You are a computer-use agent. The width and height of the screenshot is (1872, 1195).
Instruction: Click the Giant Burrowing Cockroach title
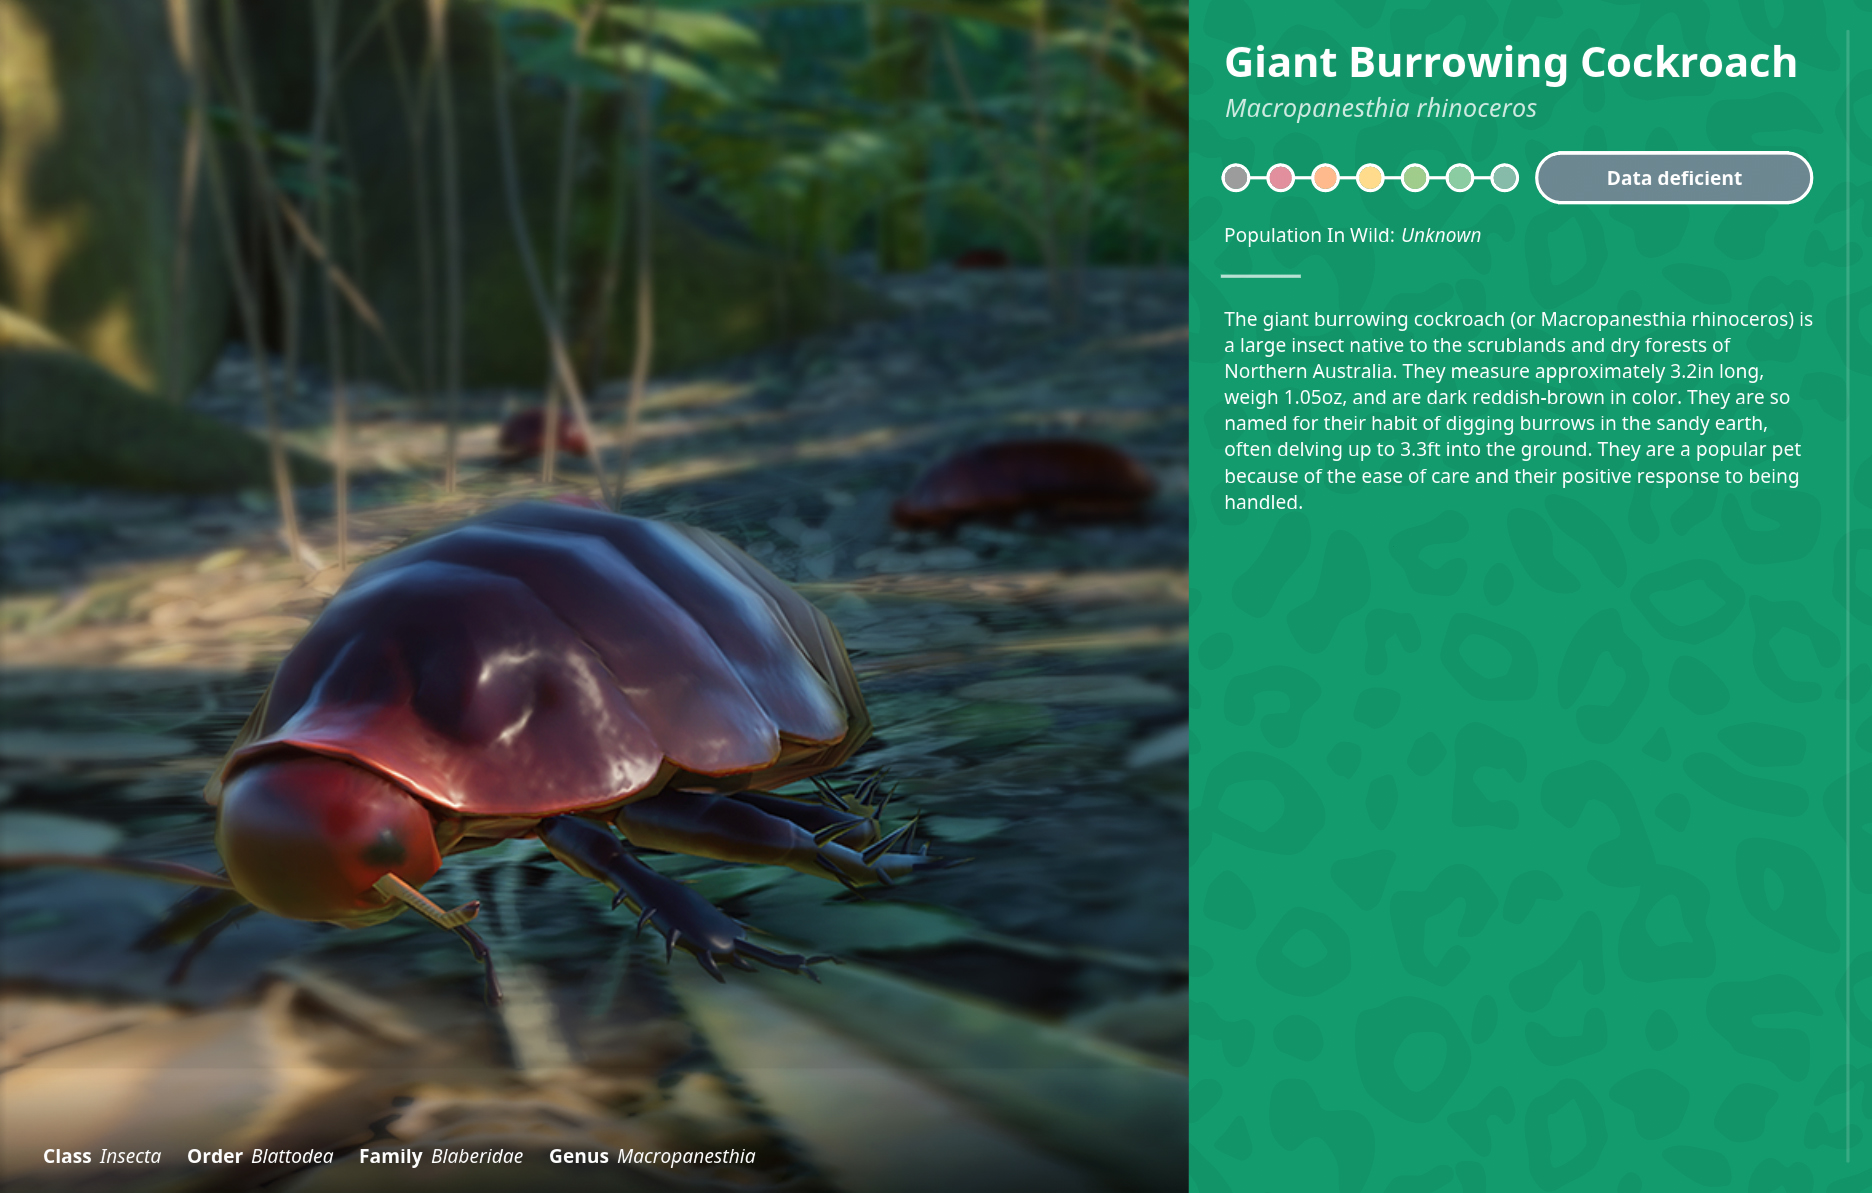[1510, 63]
